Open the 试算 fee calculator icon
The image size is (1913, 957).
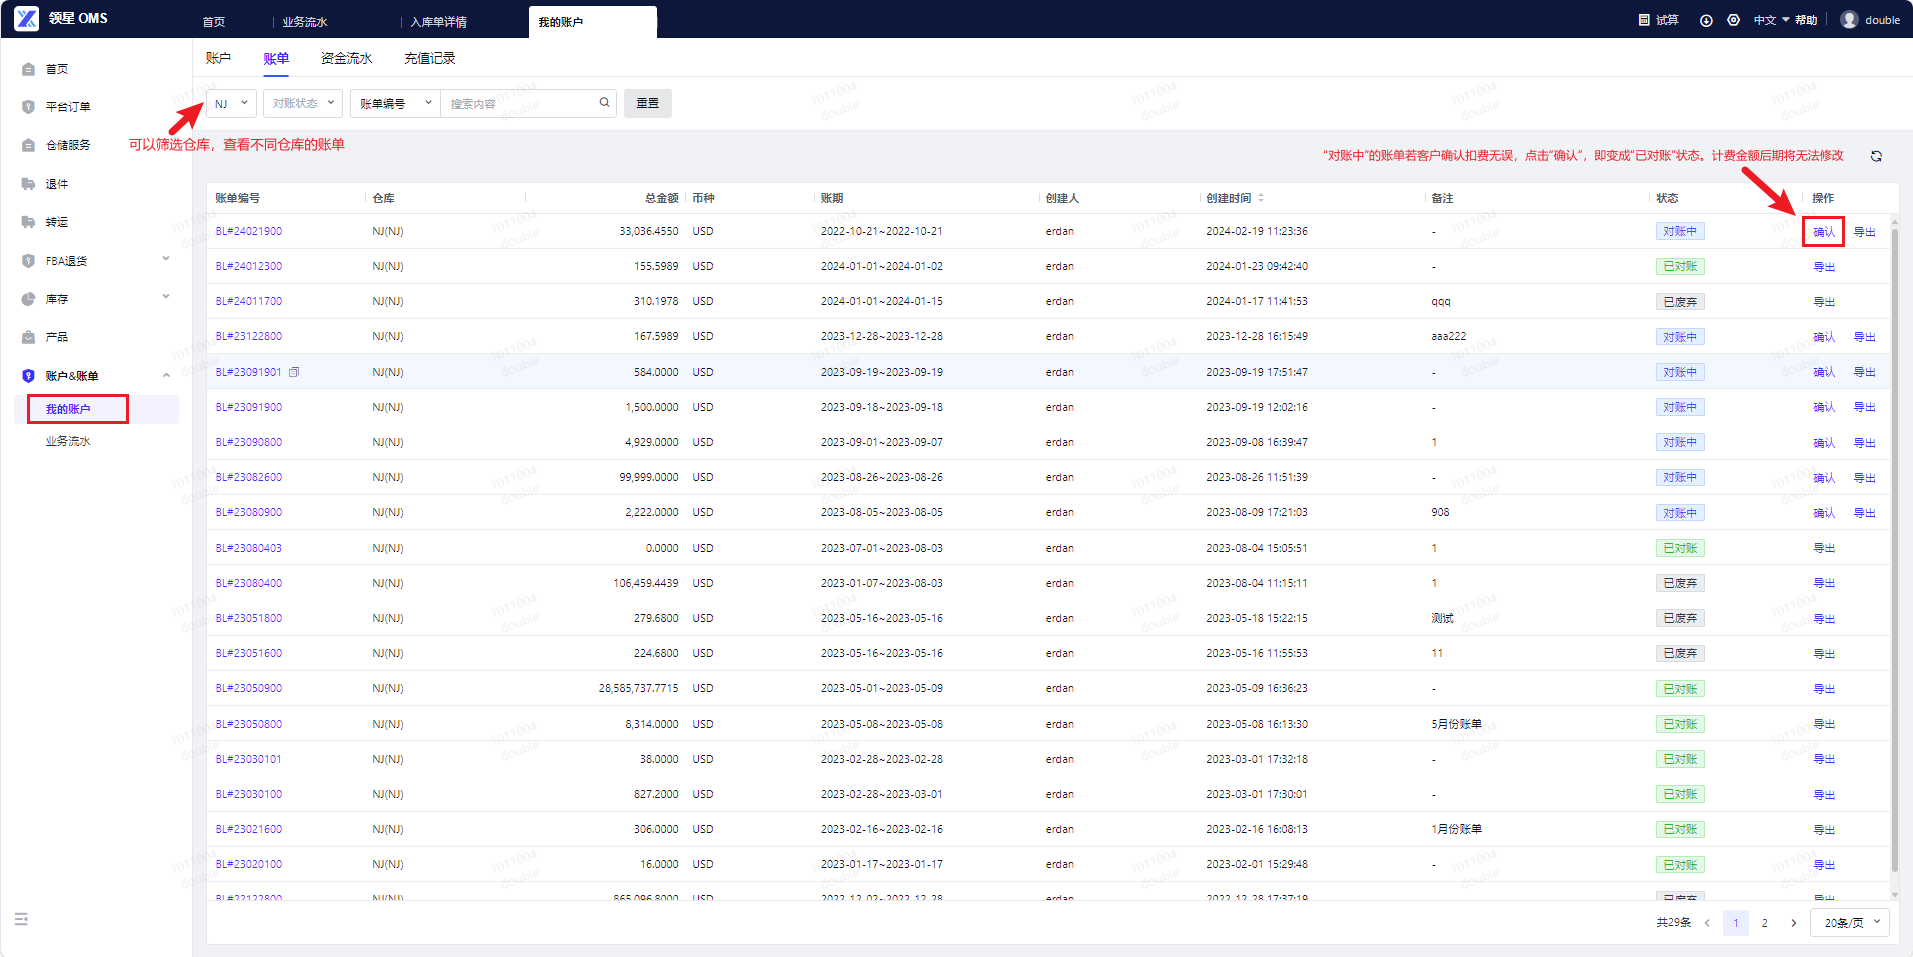(x=1644, y=20)
